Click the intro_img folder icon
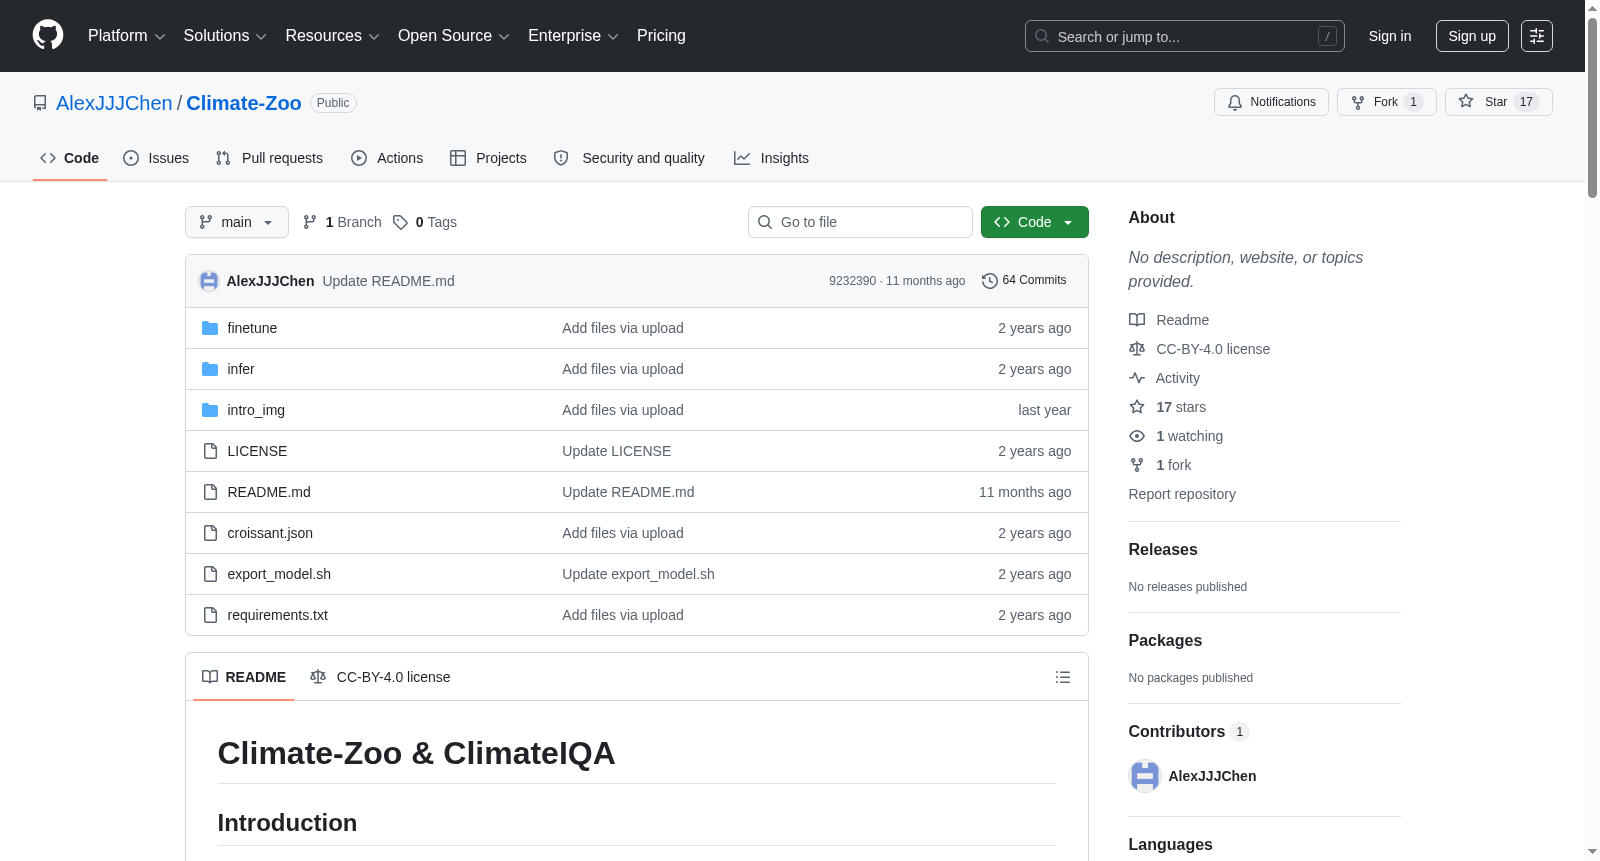The image size is (1600, 861). point(210,410)
